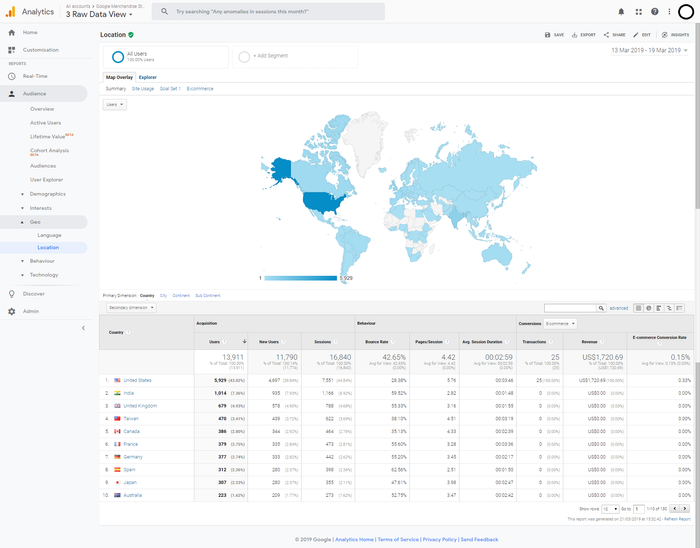Click Save report button

tap(554, 35)
